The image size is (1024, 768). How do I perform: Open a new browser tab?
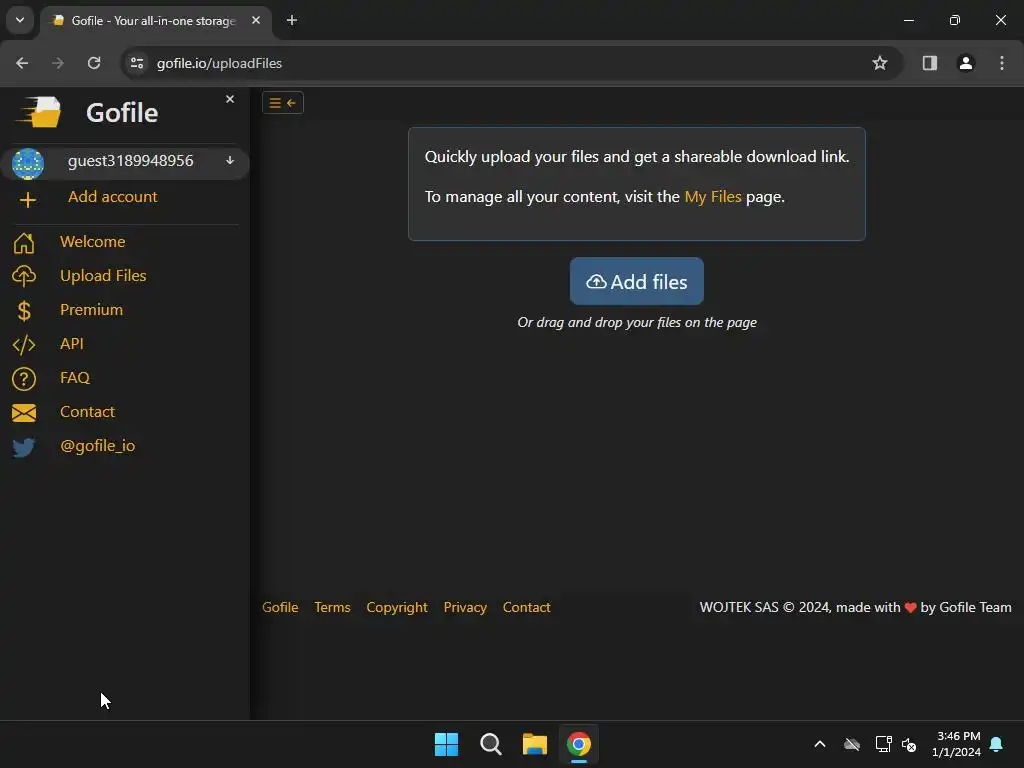pos(292,21)
